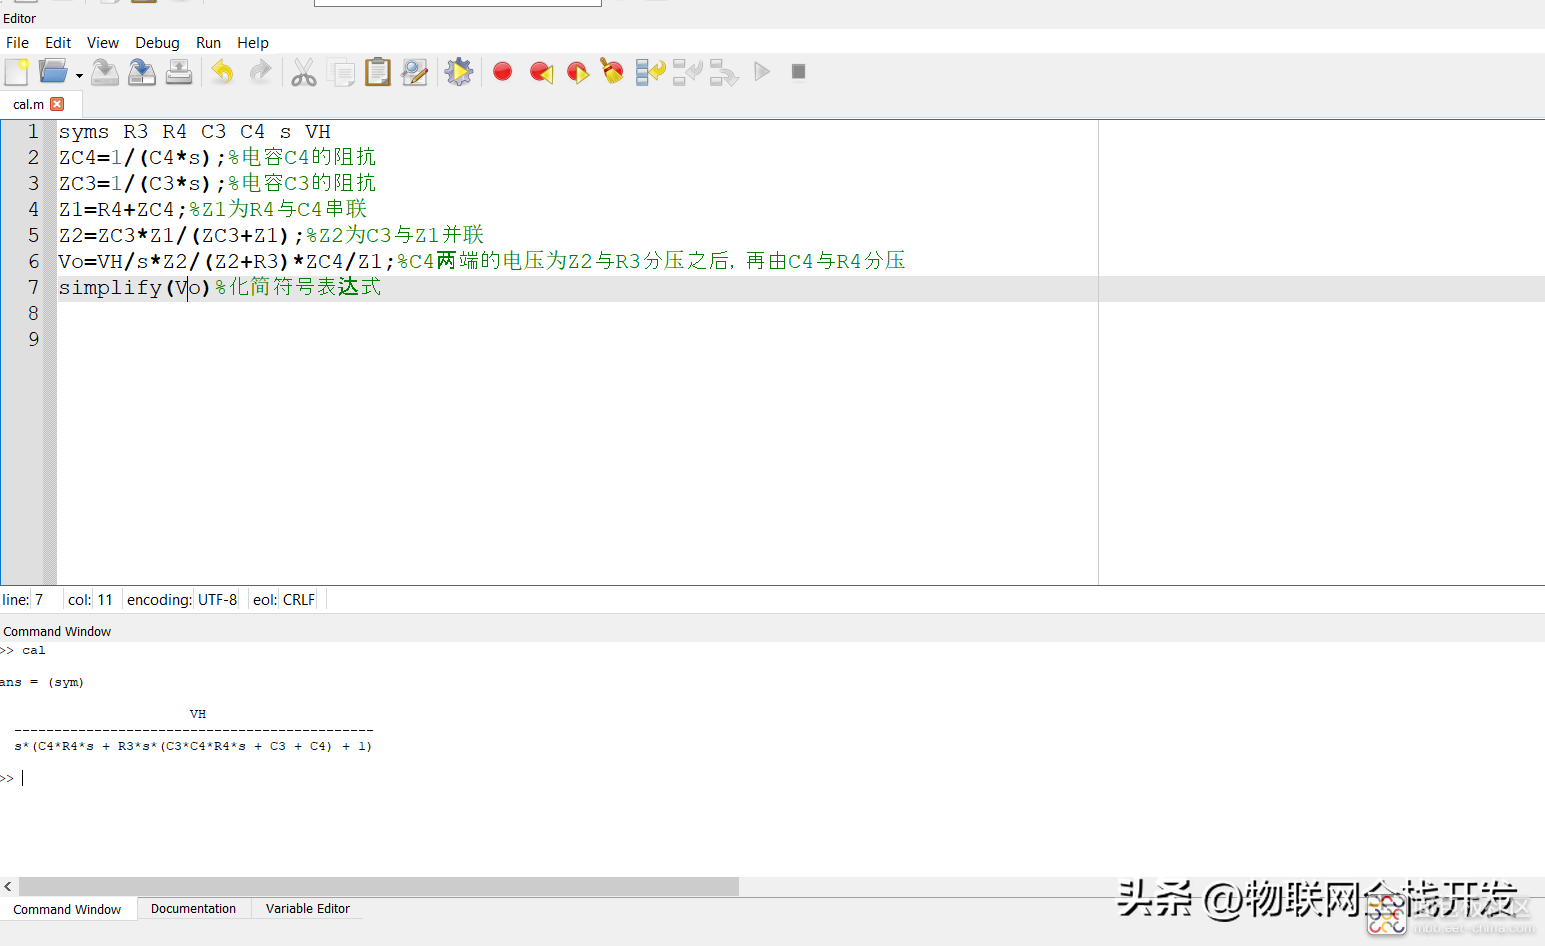
Task: Click the debugger Step button
Action: [651, 72]
